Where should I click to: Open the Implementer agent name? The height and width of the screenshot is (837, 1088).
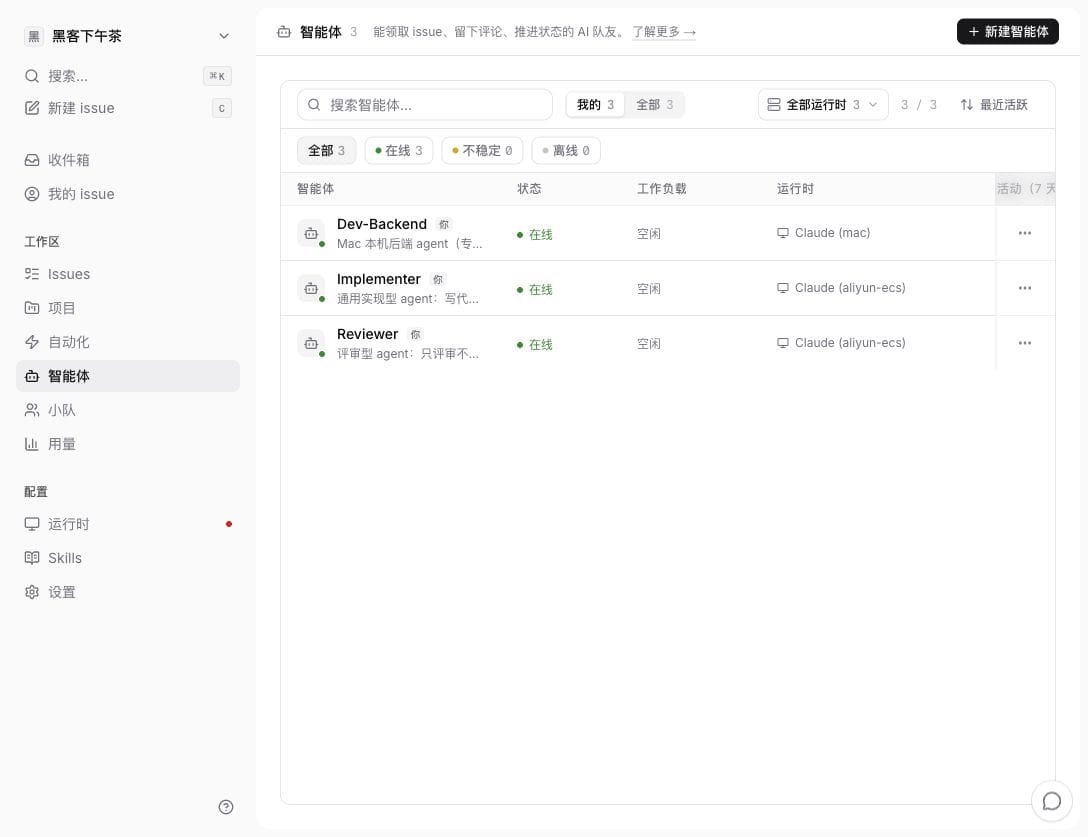[x=378, y=279]
